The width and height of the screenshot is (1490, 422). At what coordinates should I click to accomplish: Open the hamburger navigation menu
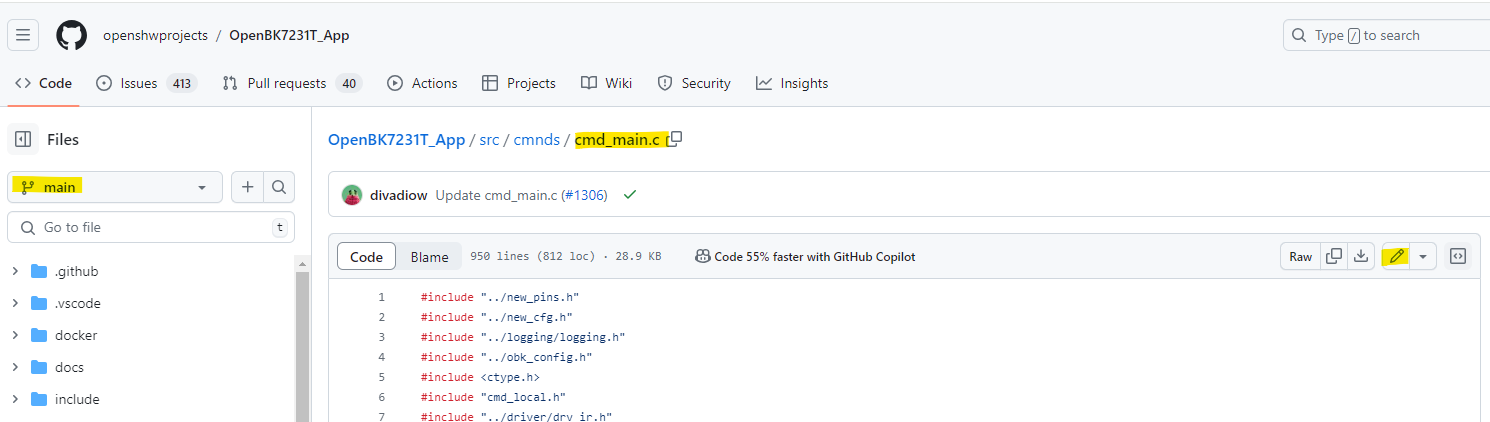tap(23, 35)
